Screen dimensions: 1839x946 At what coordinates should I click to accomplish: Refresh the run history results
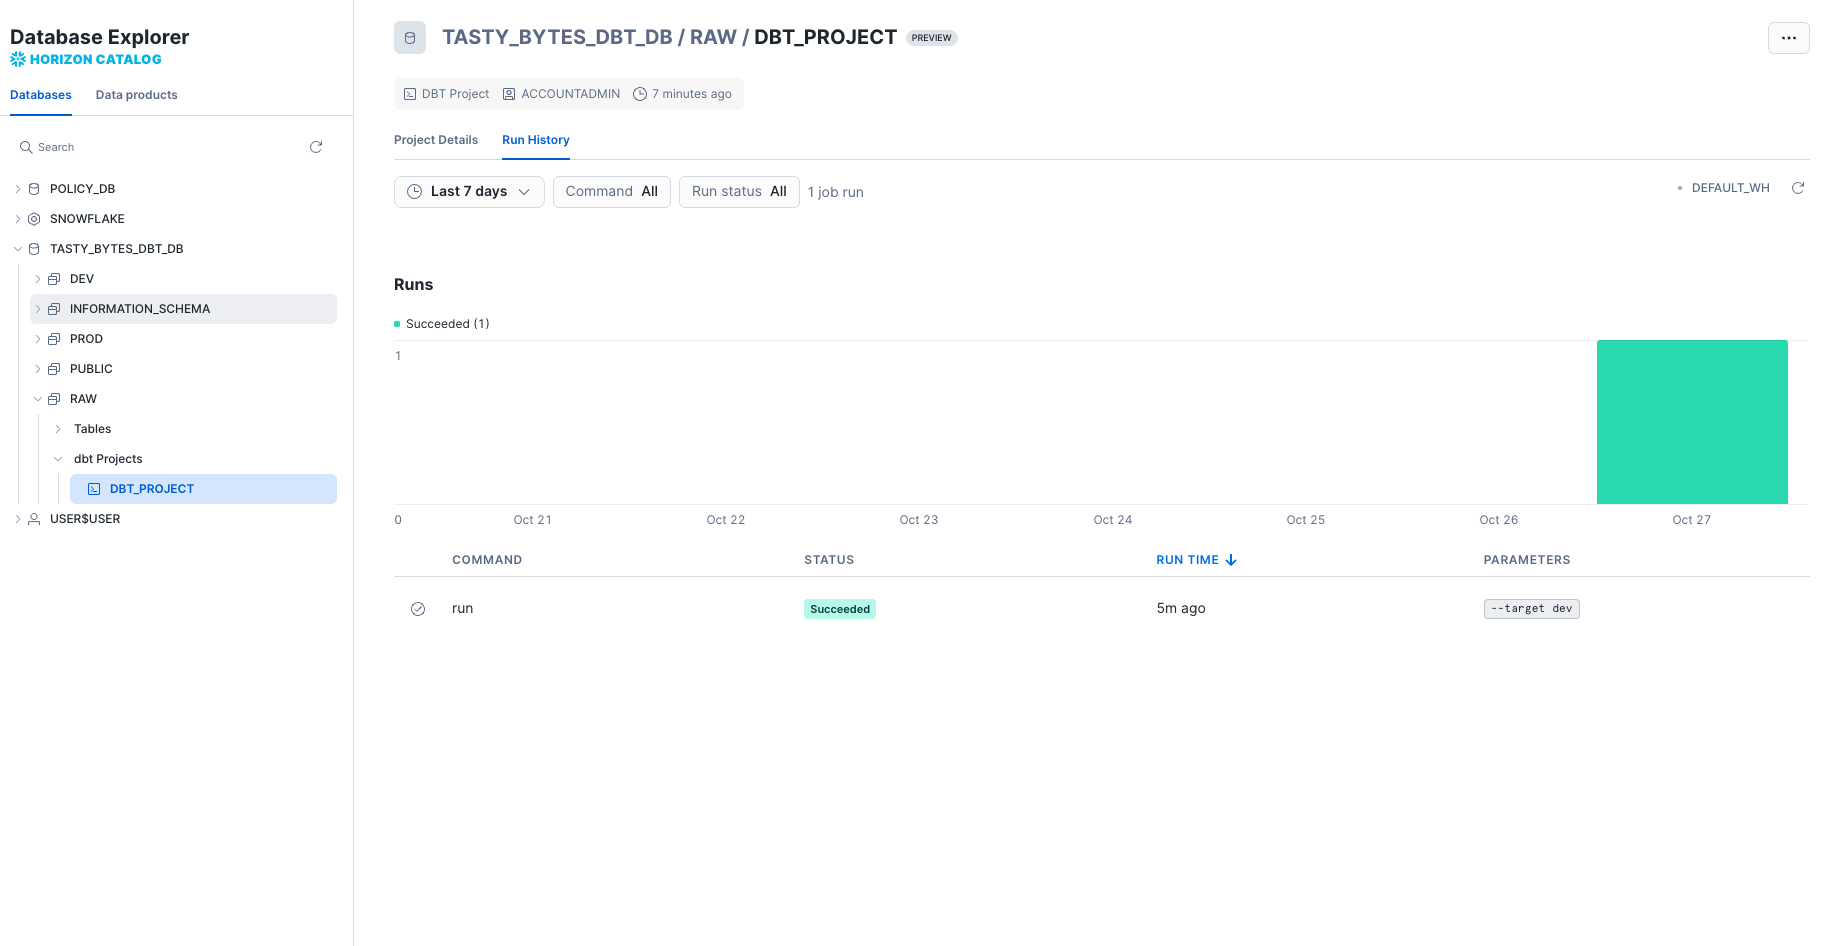(x=1798, y=187)
